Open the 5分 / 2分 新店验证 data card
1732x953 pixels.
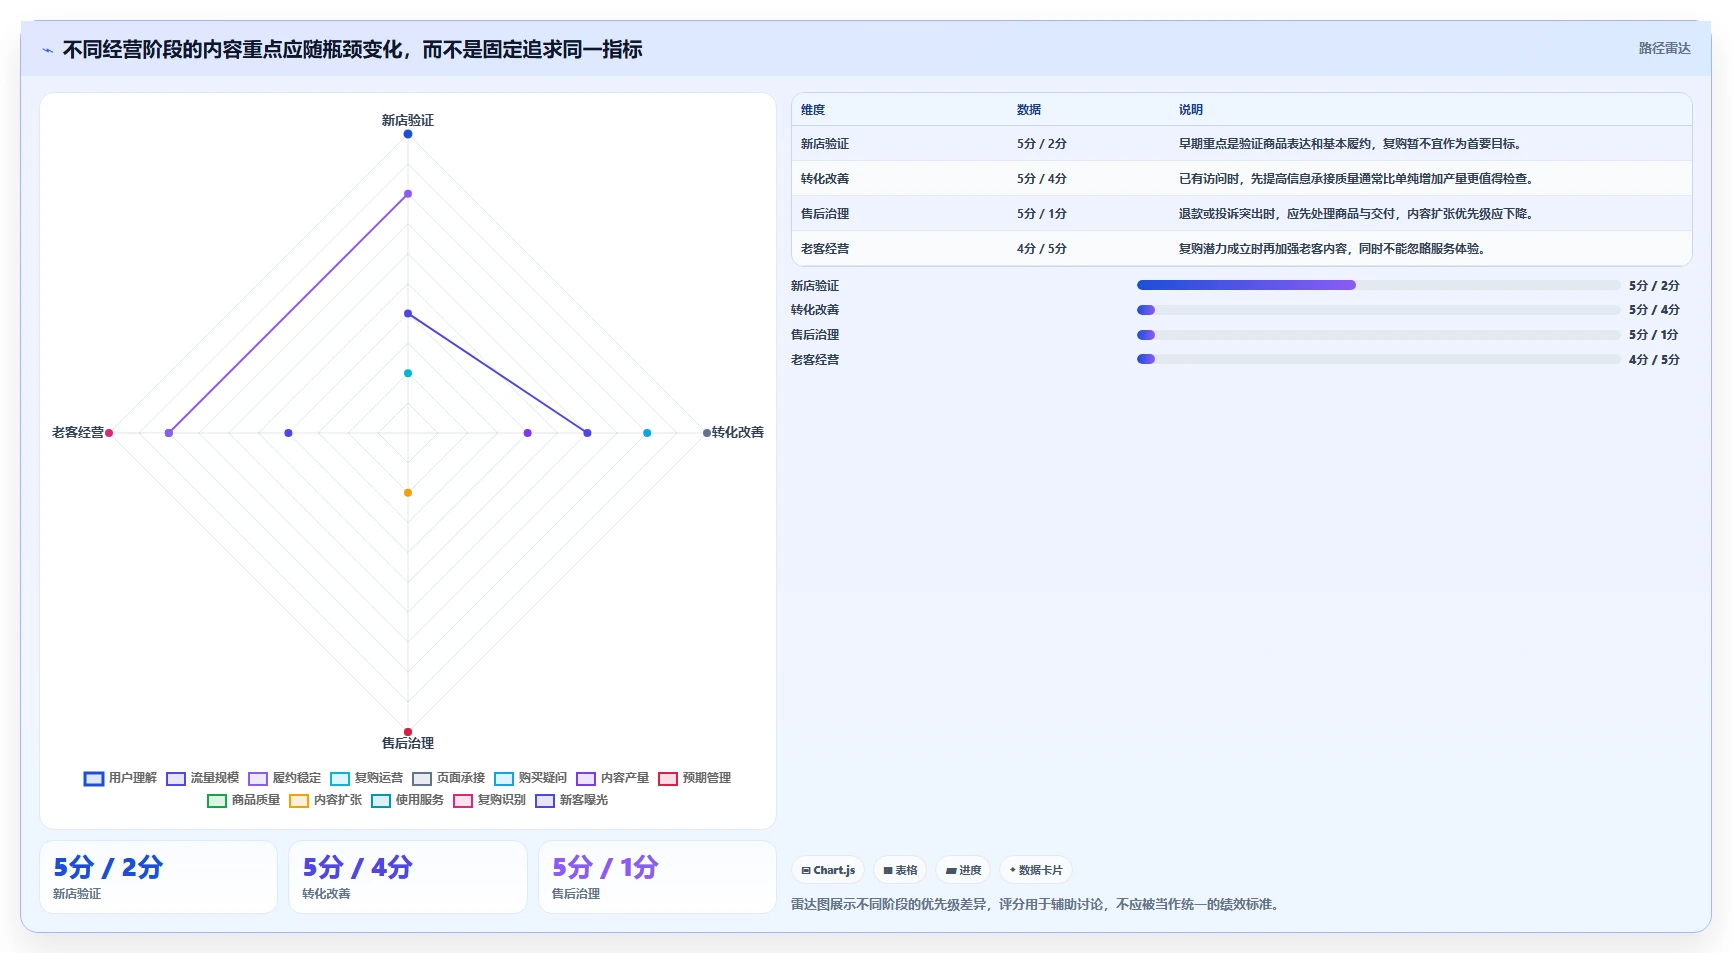158,877
